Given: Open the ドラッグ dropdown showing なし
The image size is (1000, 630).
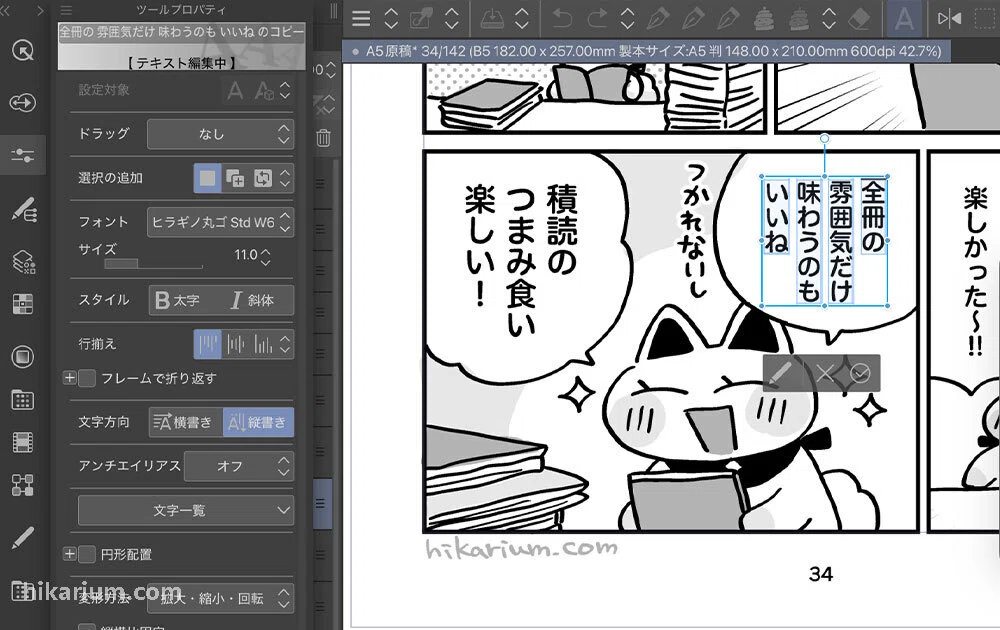Looking at the screenshot, I should click(221, 134).
